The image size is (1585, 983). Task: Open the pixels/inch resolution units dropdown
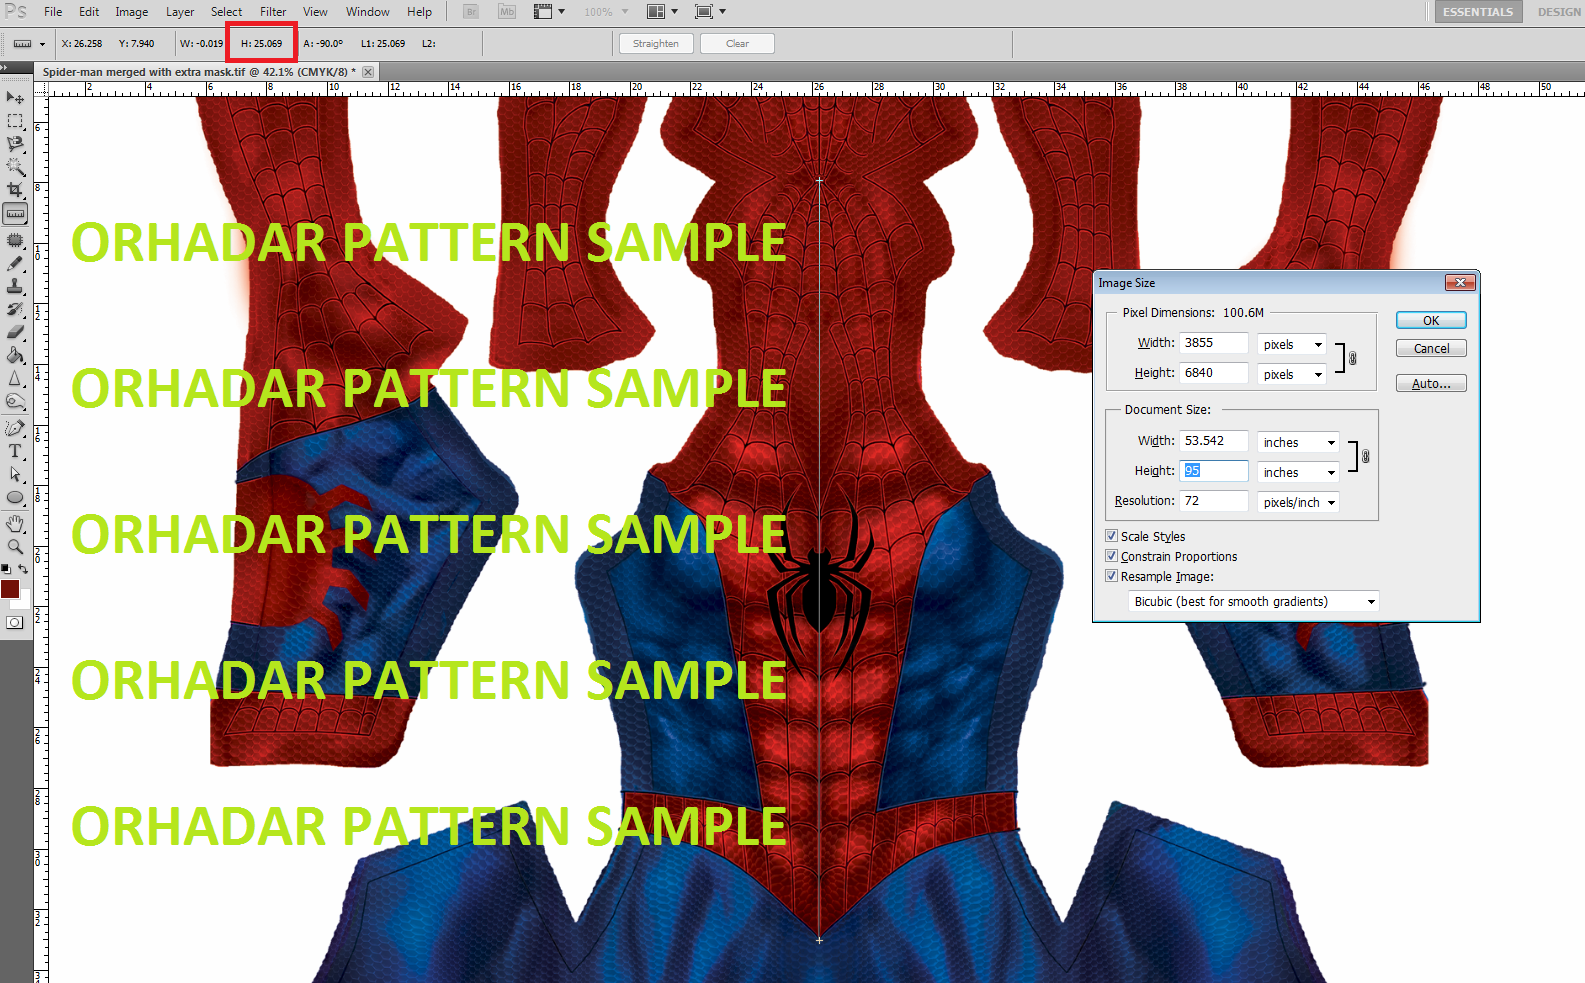coord(1298,502)
